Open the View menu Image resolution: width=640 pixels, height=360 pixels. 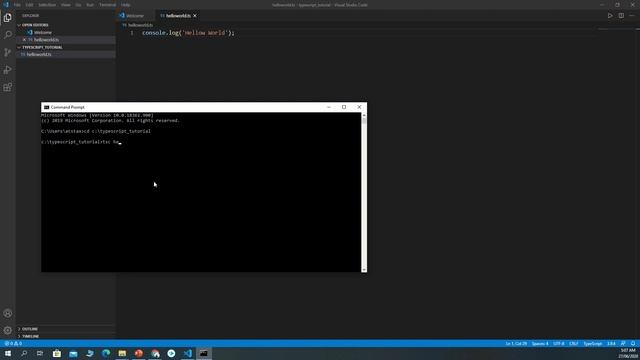[x=65, y=5]
